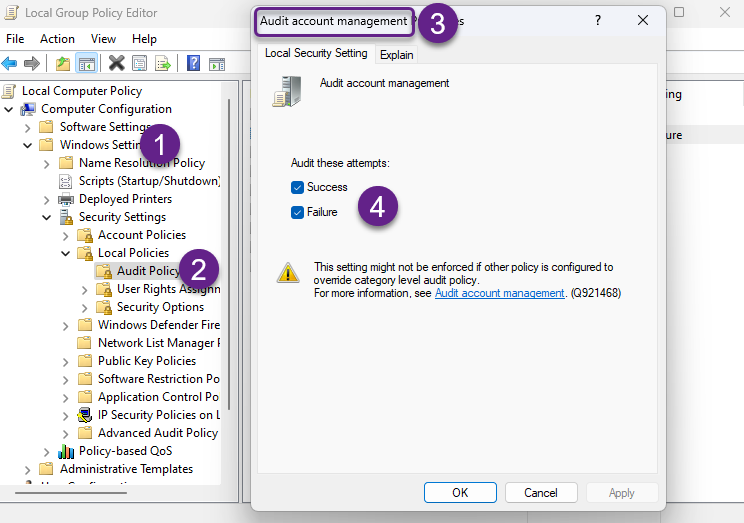Click the OK button
This screenshot has width=744, height=523.
coord(460,492)
